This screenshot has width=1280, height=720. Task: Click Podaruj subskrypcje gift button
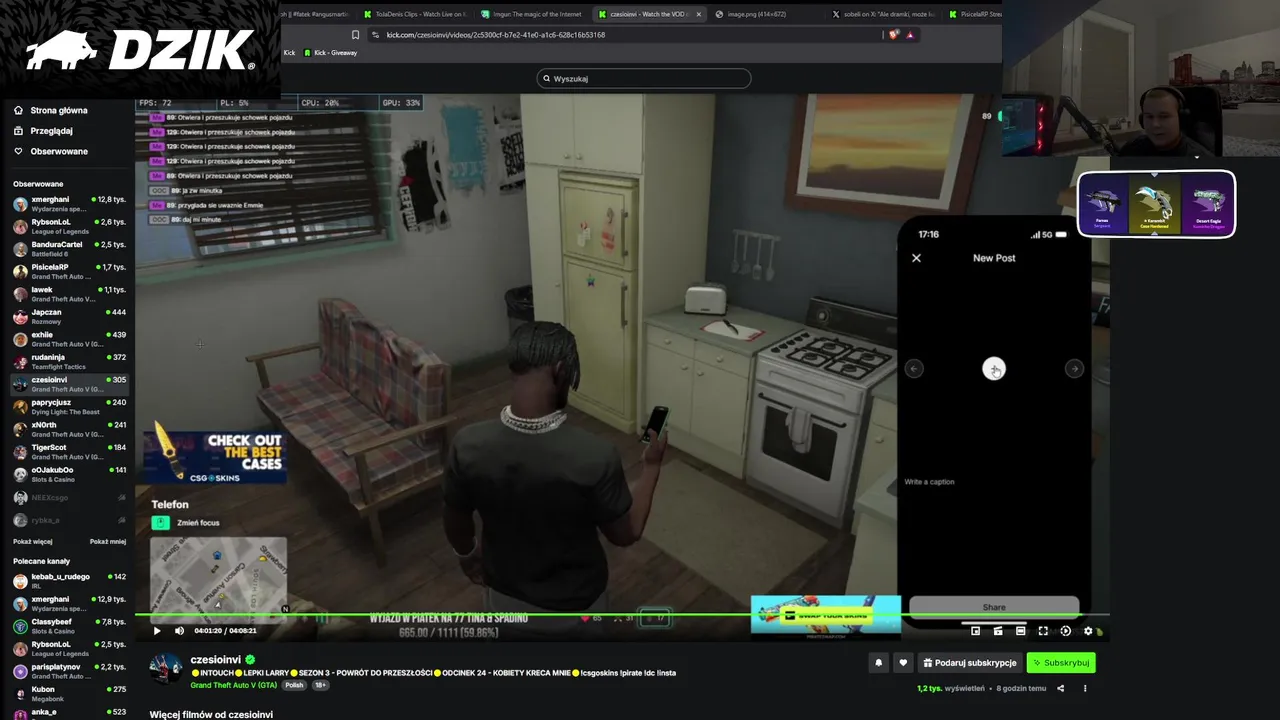tap(970, 662)
